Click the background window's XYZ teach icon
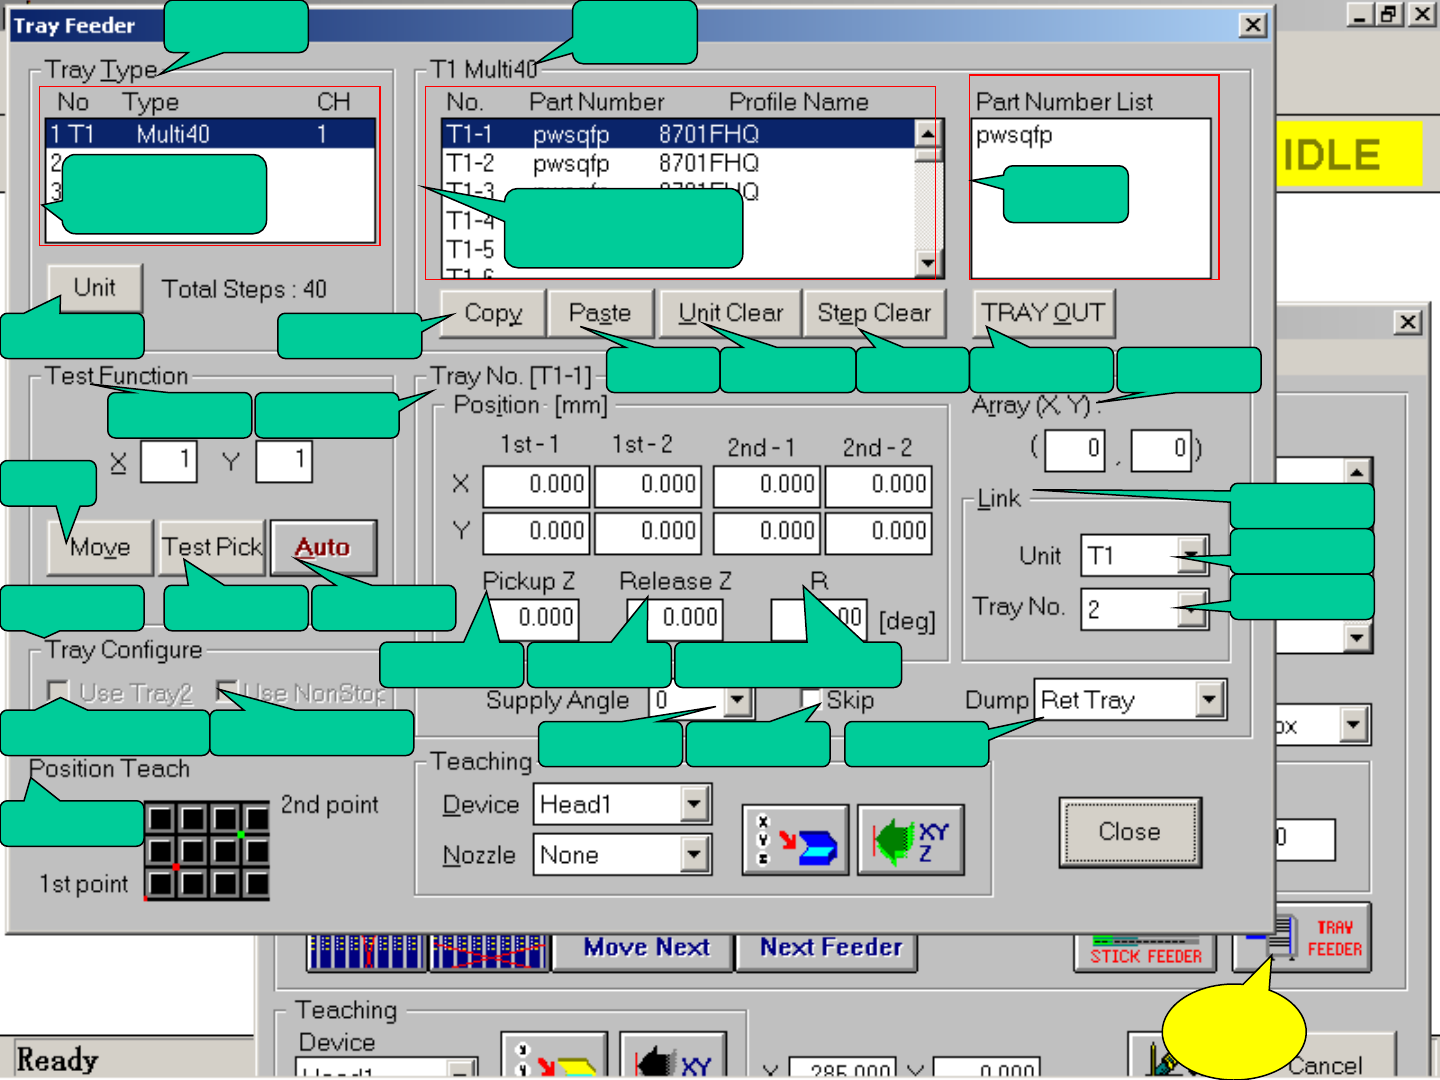Screen dimensions: 1440x1080 554,1056
